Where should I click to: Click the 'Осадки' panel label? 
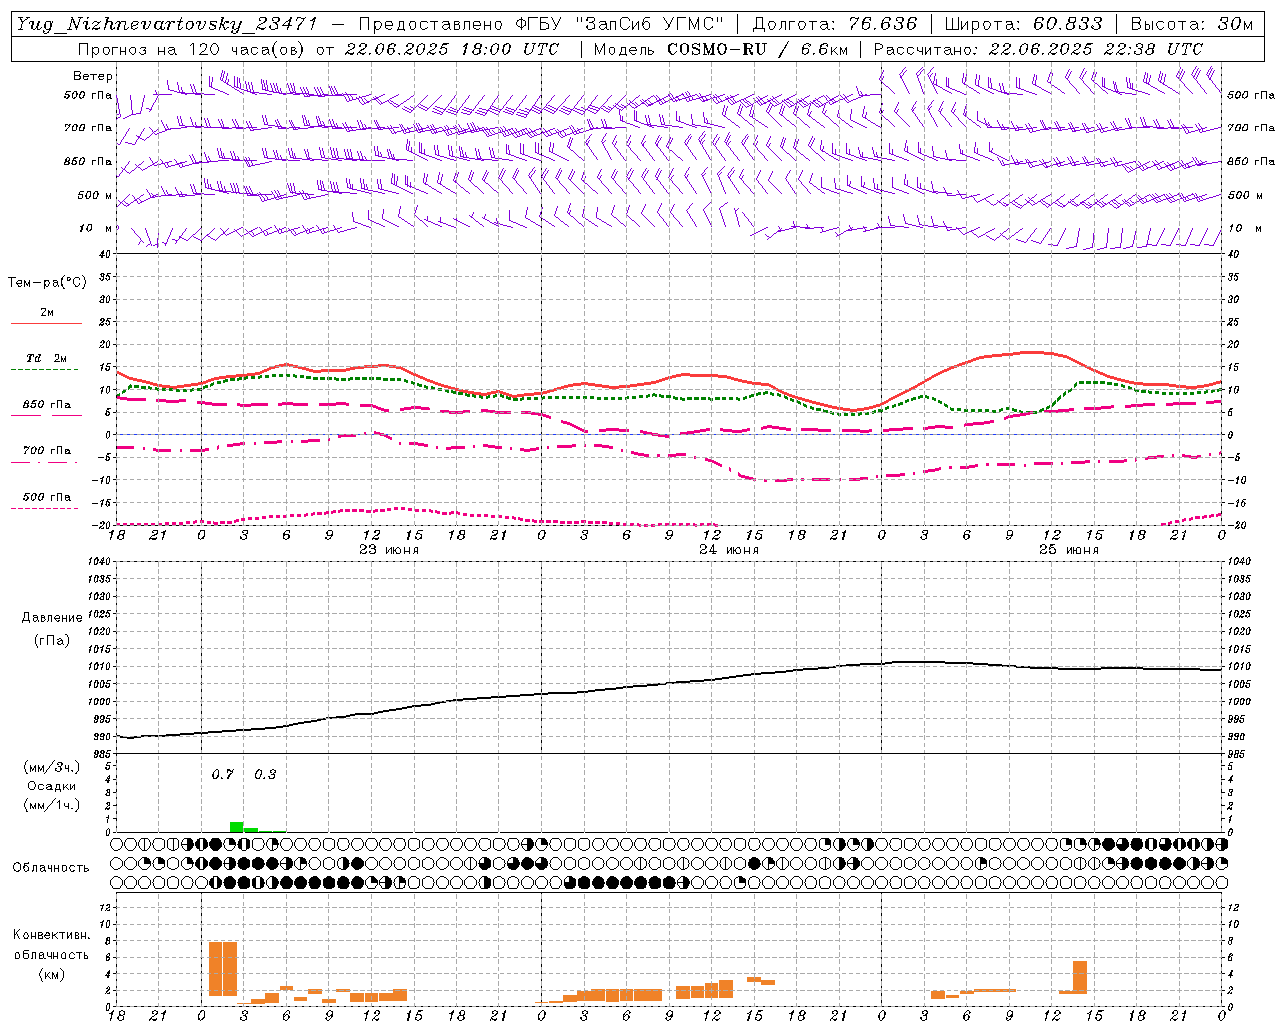click(x=51, y=786)
